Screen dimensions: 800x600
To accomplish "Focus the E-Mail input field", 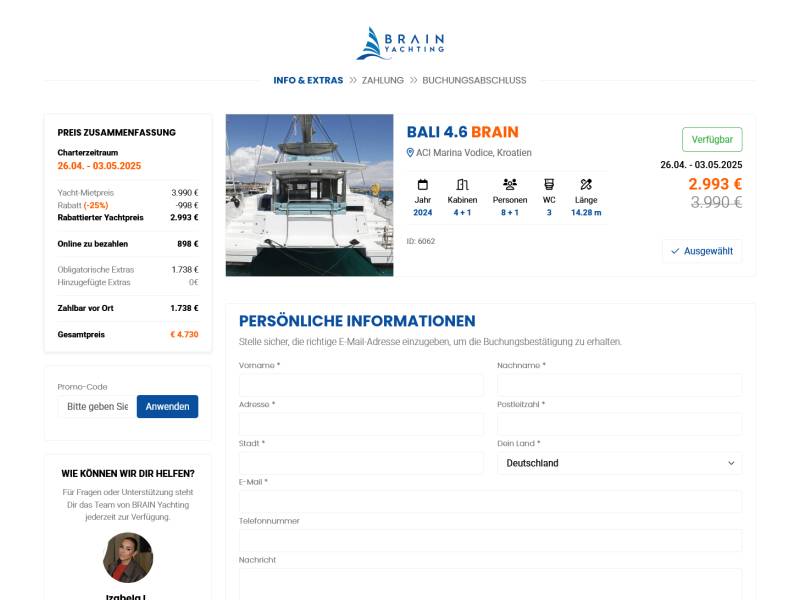I will point(490,502).
